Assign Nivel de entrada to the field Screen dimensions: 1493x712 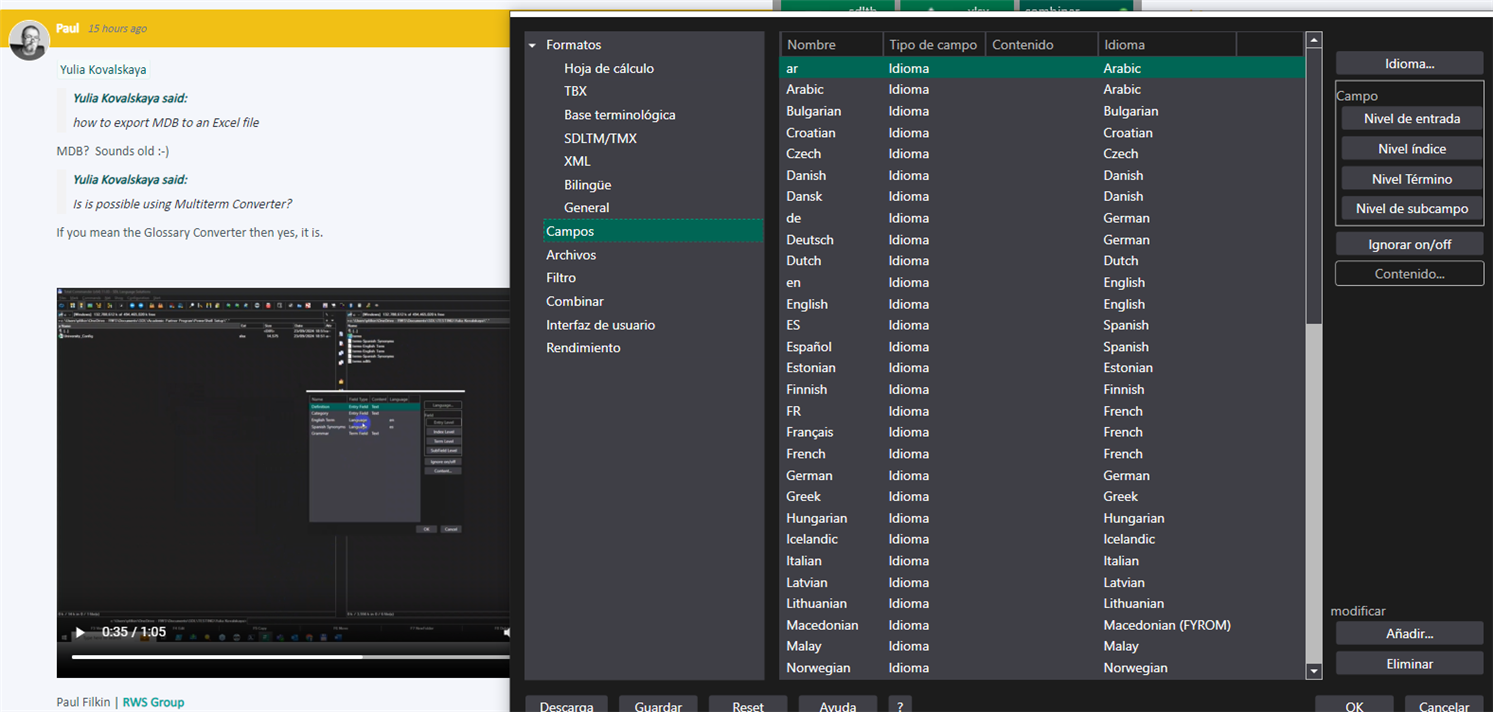point(1410,118)
